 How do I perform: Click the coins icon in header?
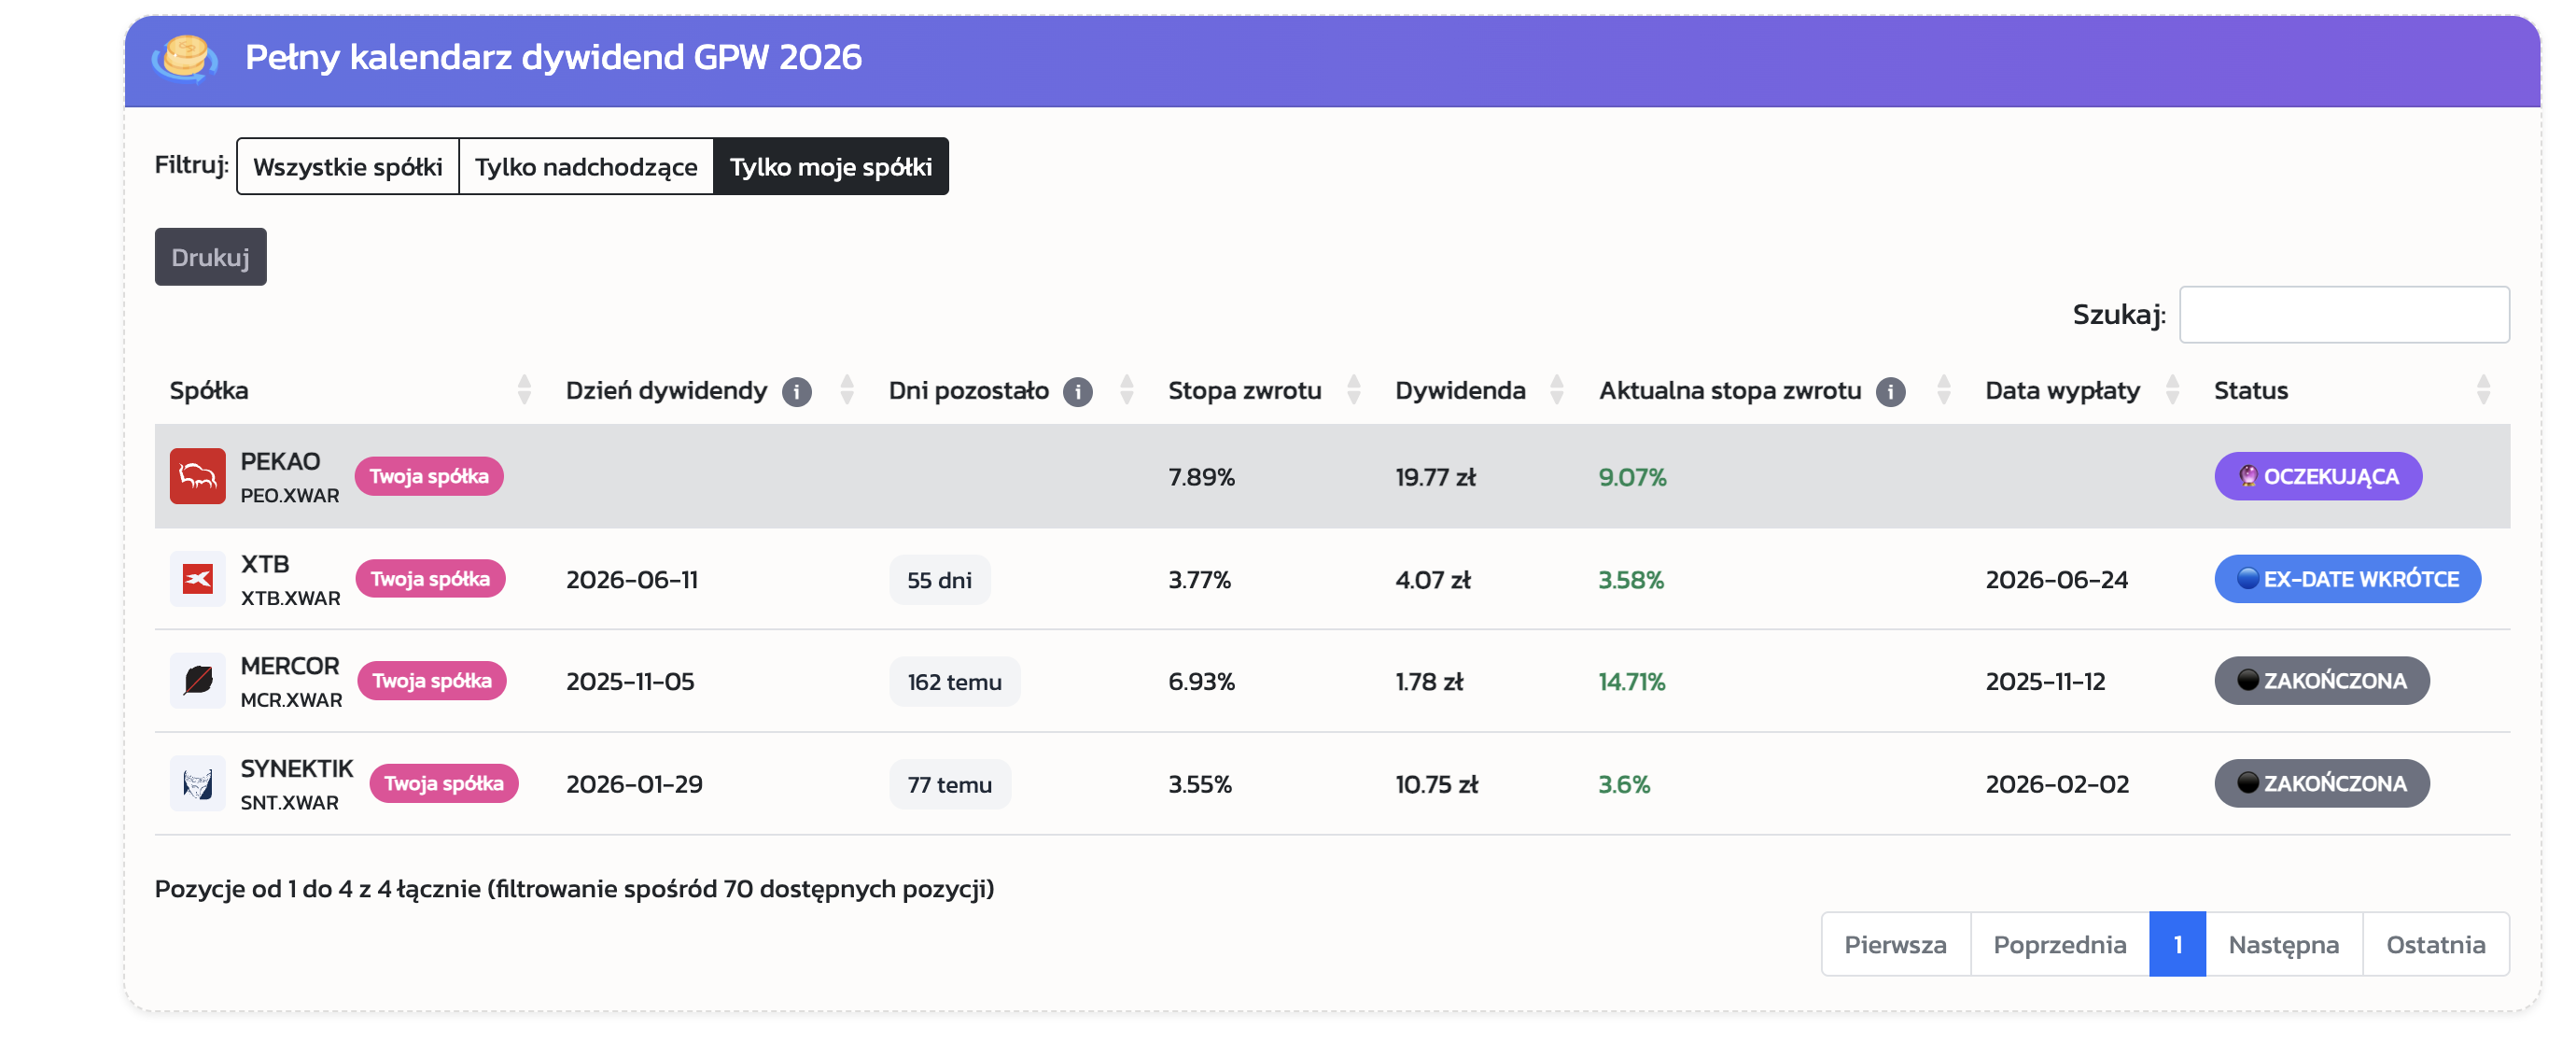[x=185, y=58]
